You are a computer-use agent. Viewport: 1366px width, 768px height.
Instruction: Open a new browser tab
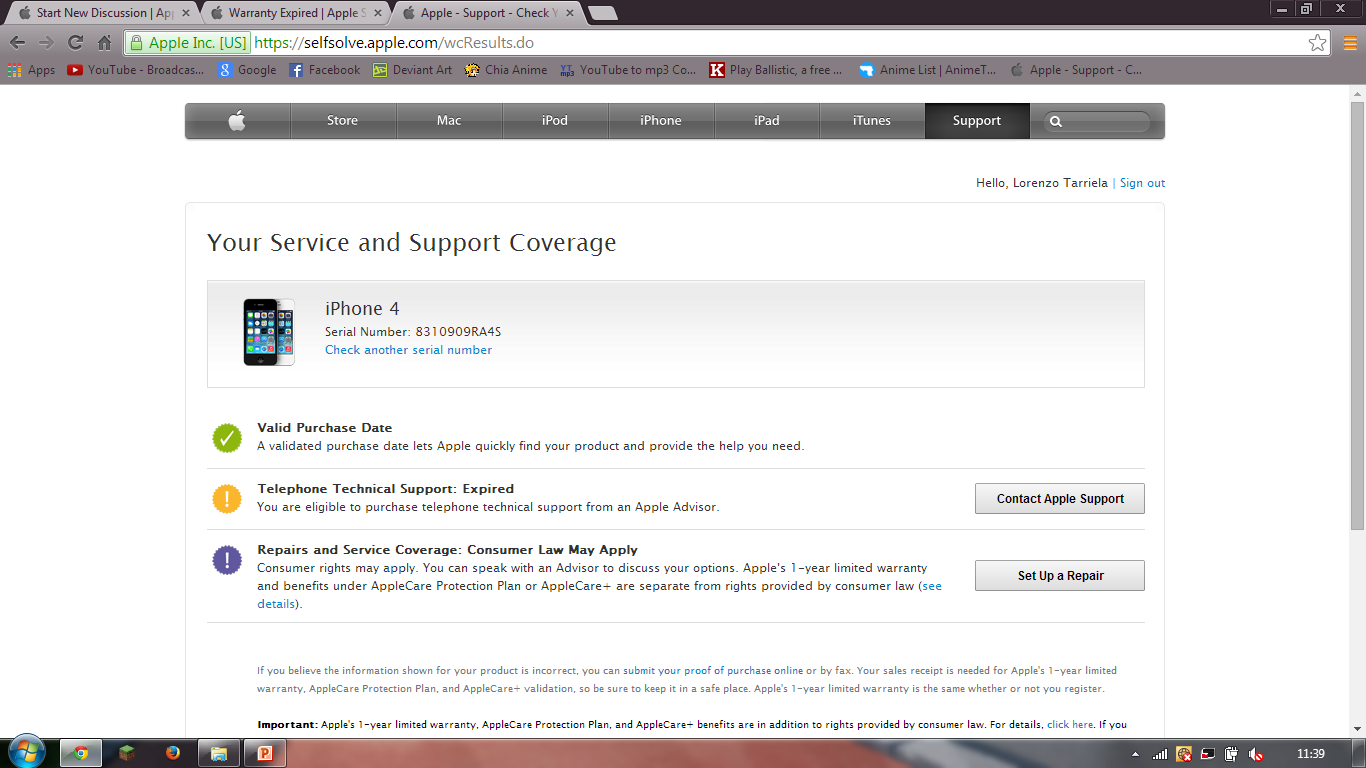(x=602, y=13)
